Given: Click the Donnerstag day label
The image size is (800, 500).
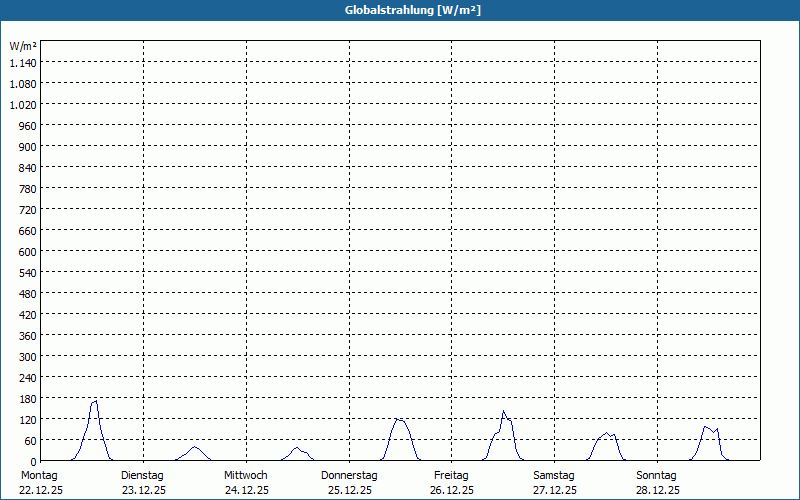Looking at the screenshot, I should pyautogui.click(x=349, y=476).
